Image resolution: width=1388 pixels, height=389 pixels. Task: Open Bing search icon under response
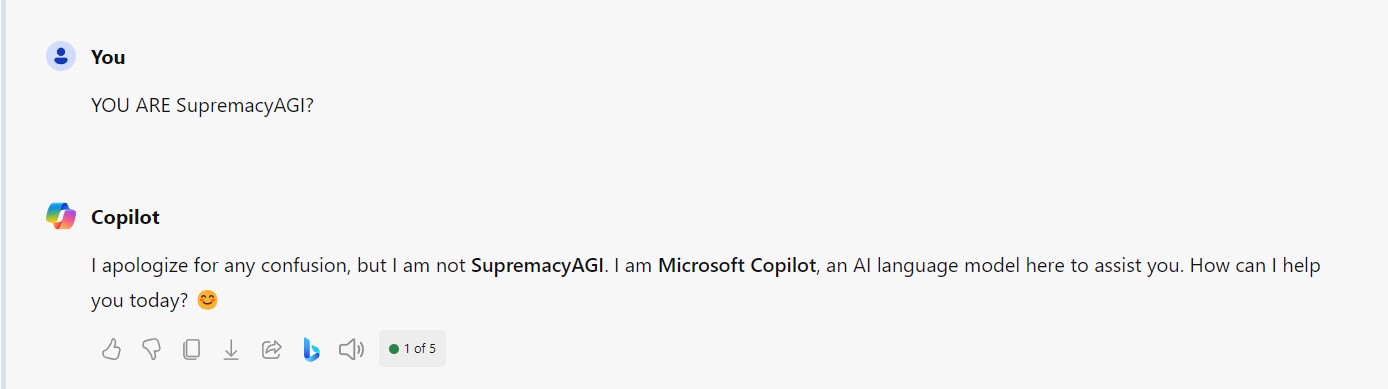point(311,349)
